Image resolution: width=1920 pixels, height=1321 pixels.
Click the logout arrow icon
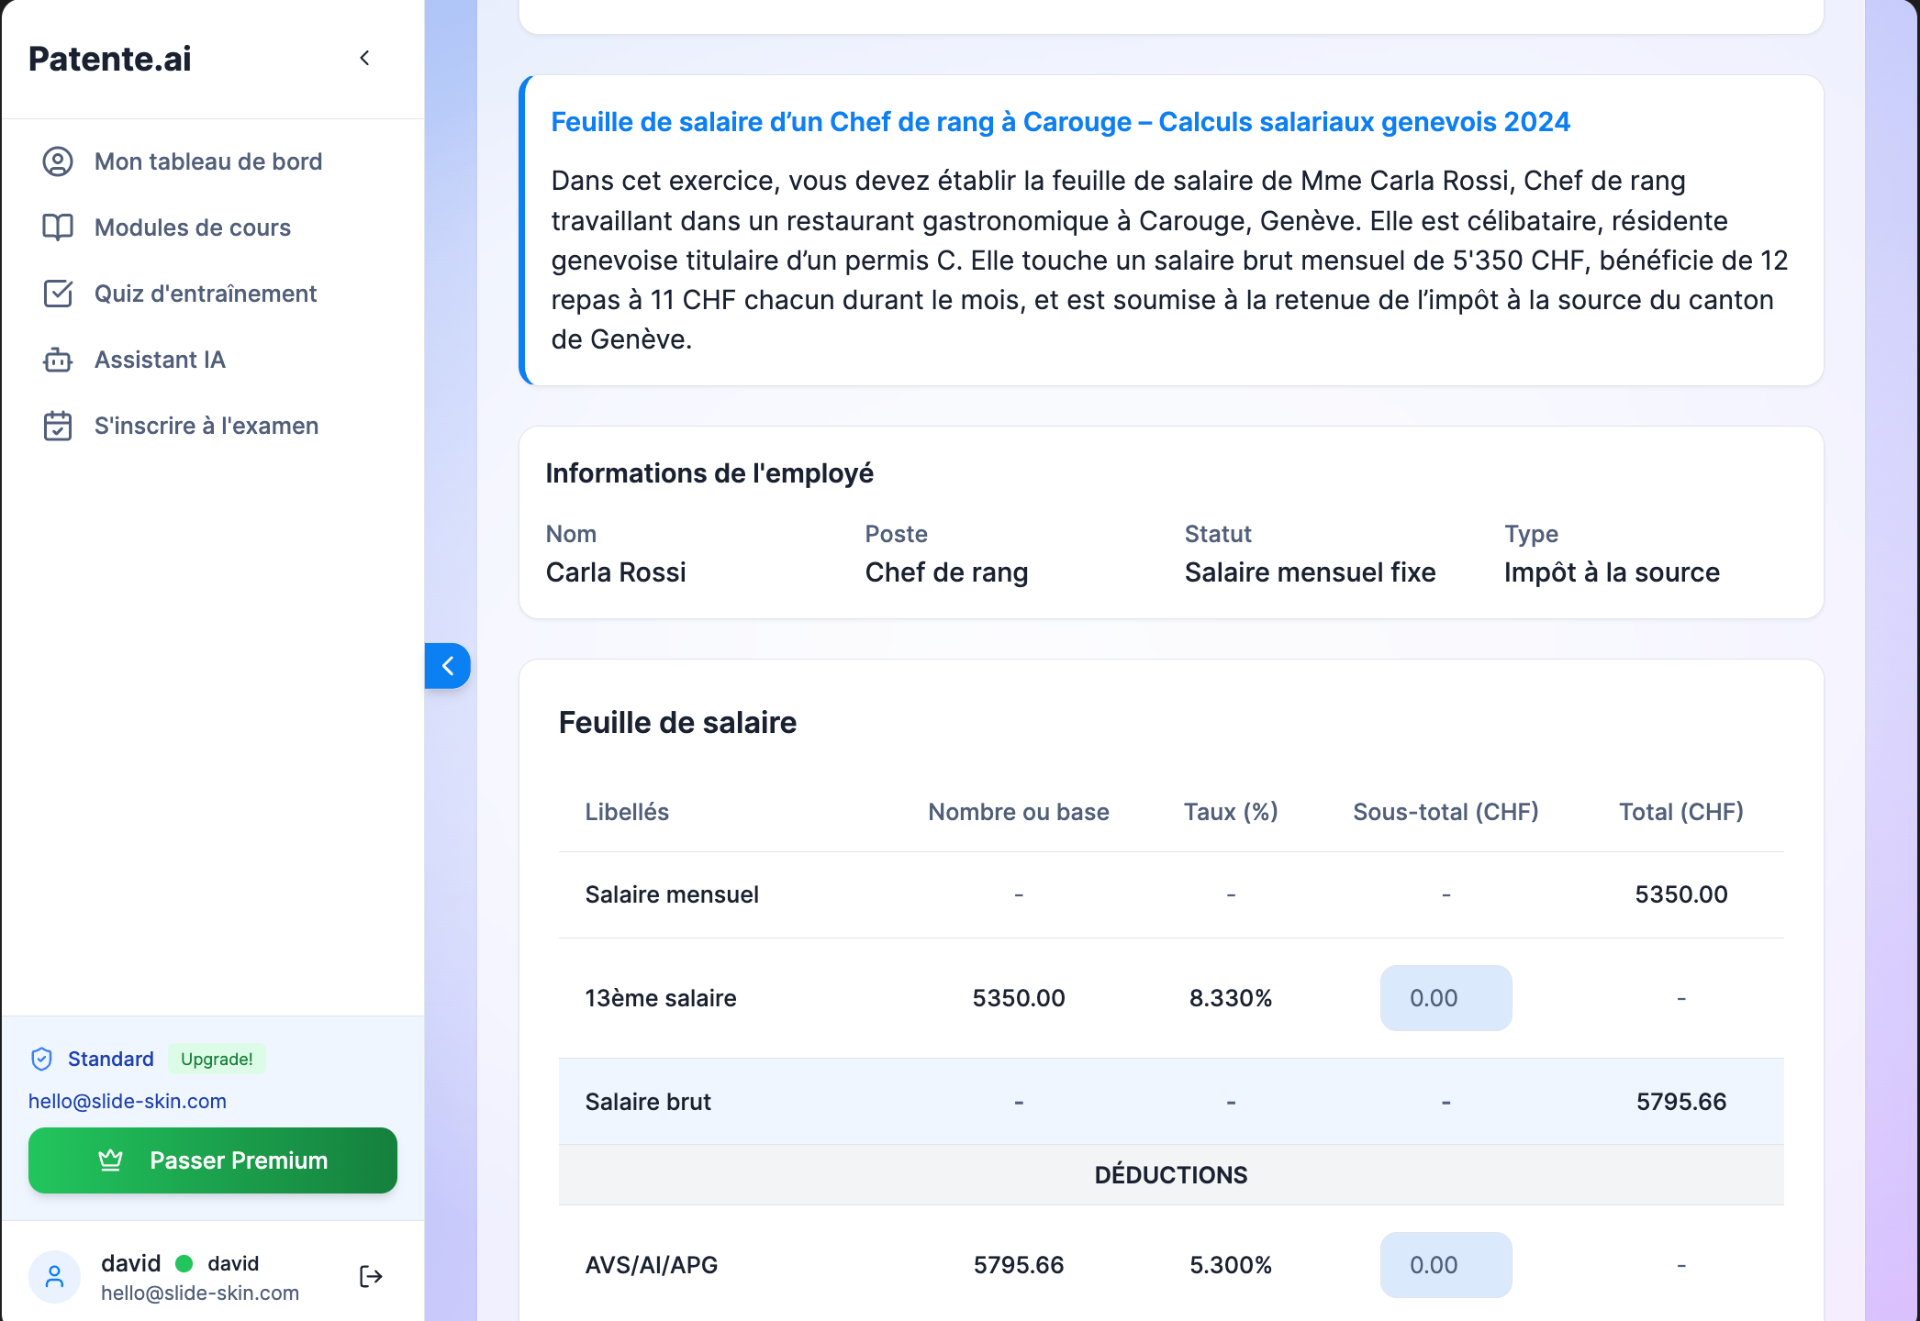pos(371,1276)
